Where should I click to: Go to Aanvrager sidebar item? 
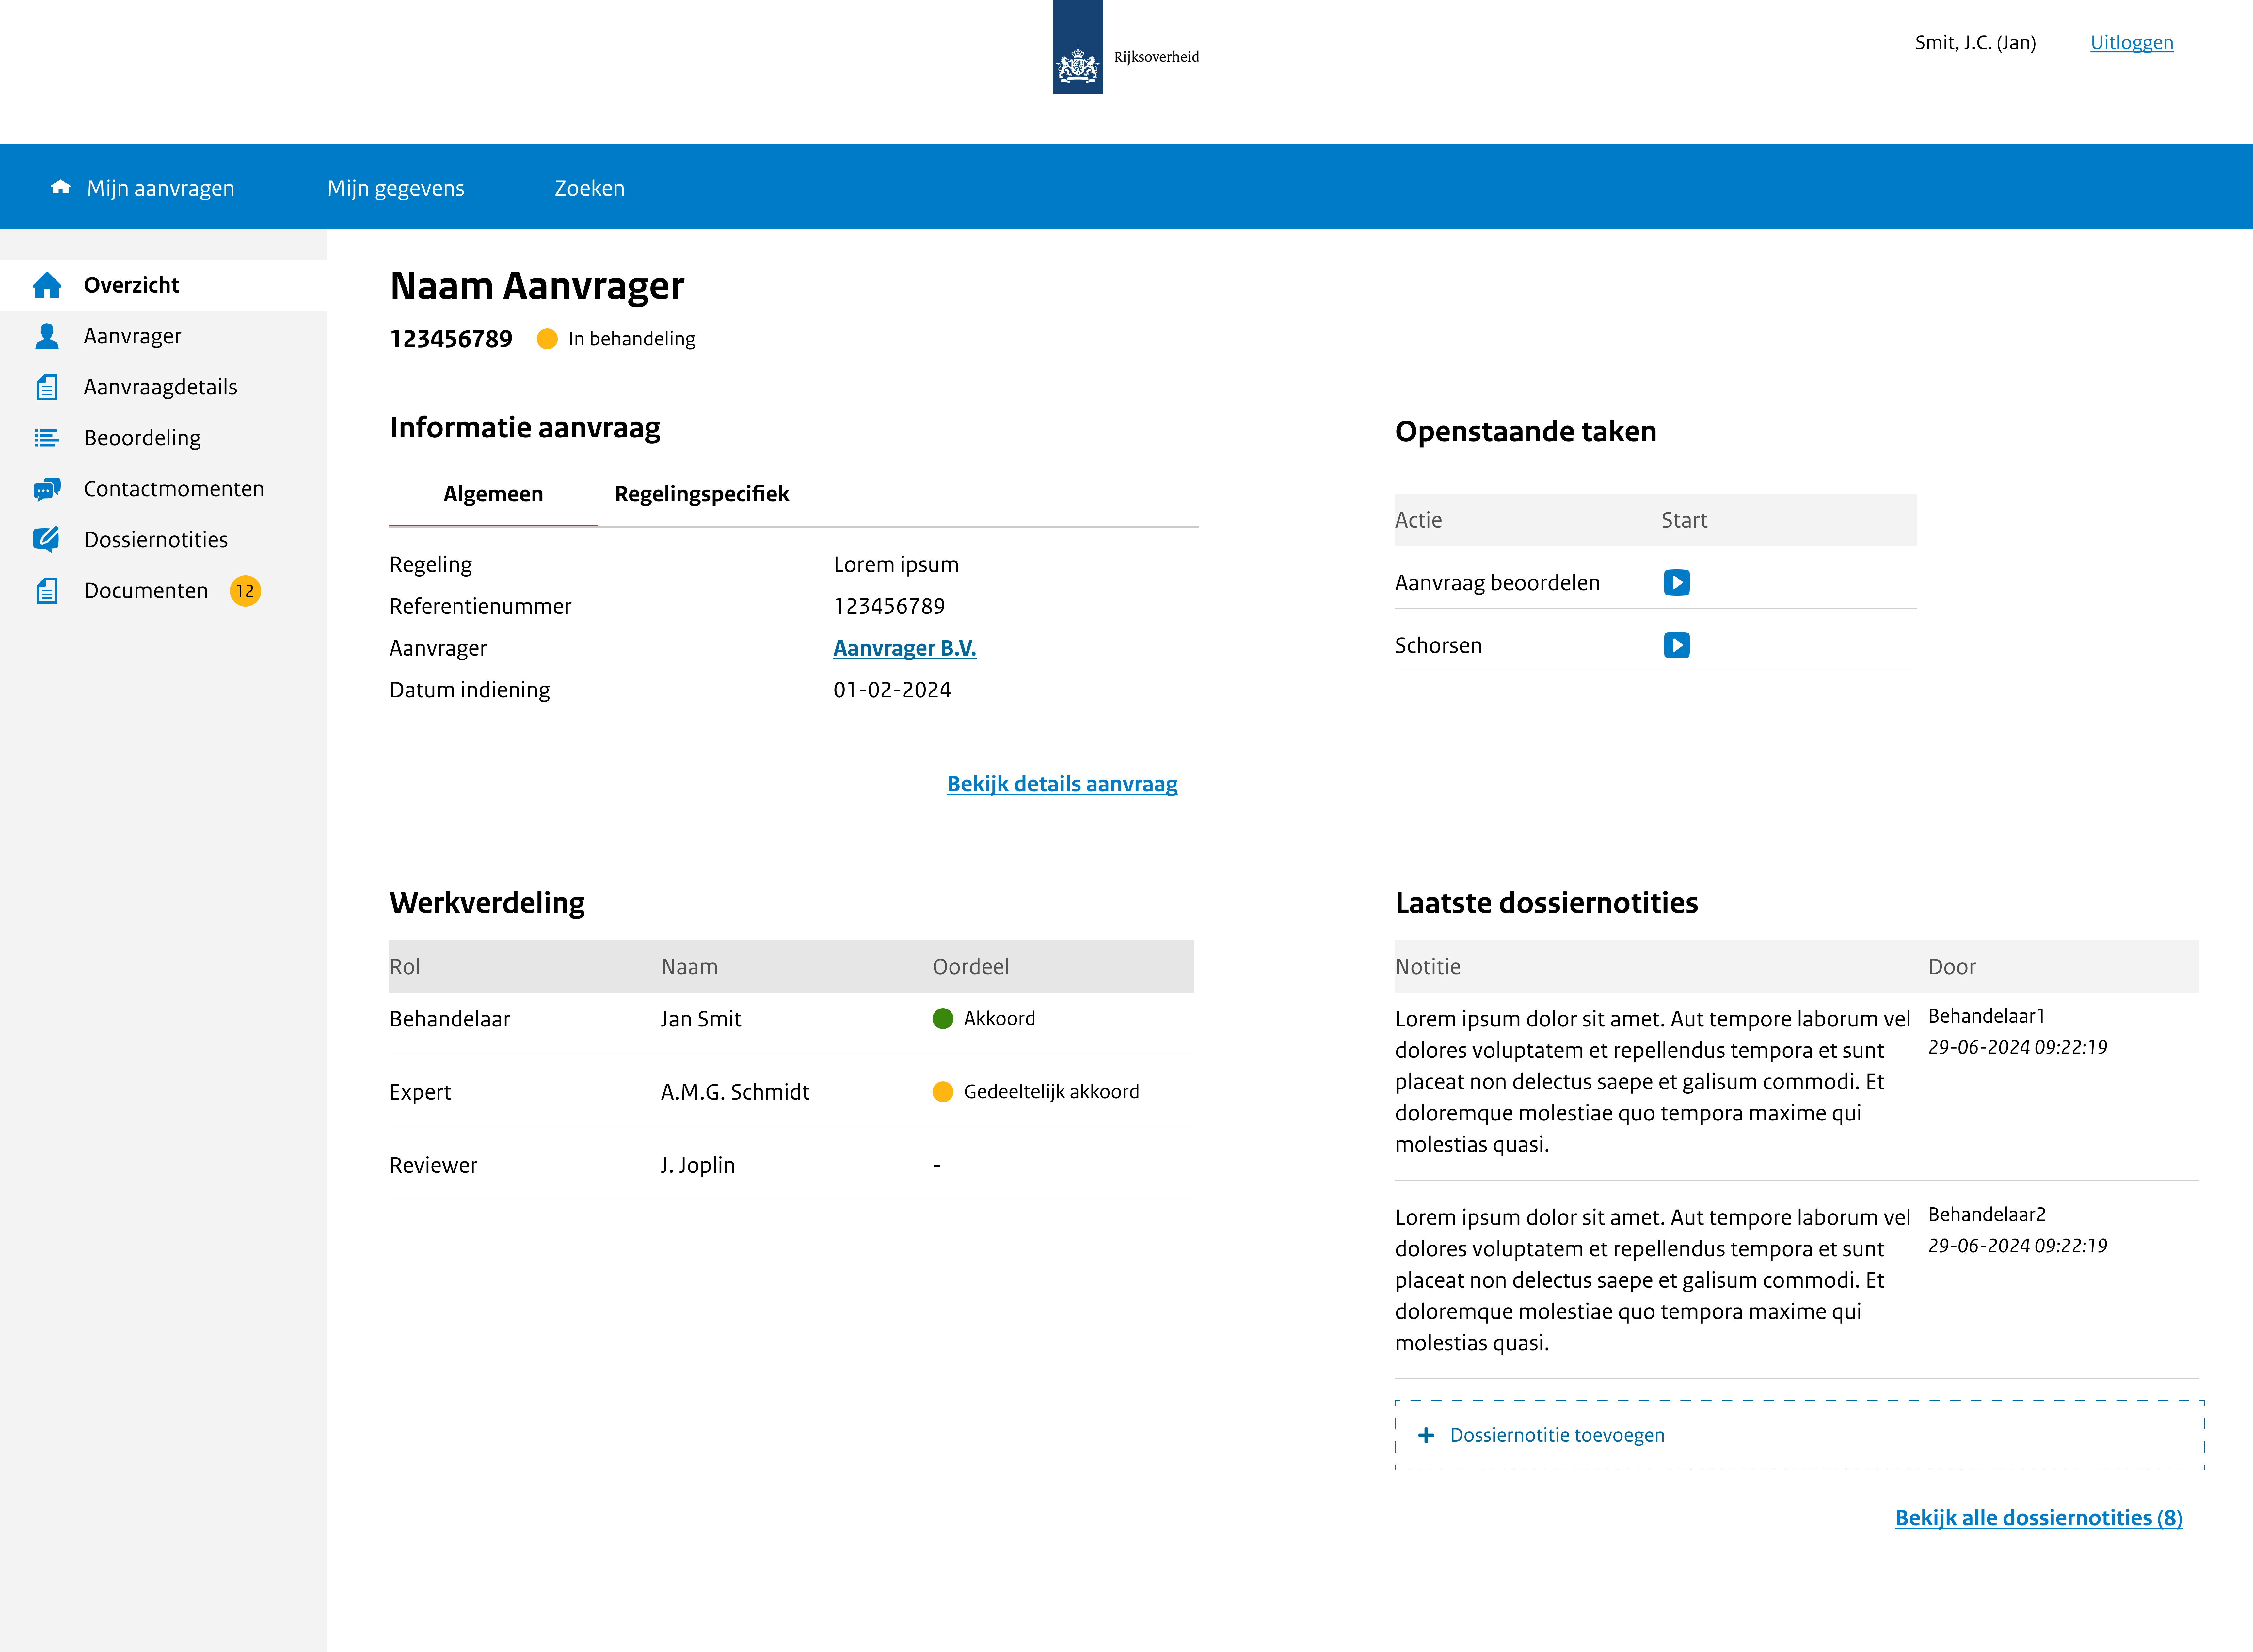163,336
